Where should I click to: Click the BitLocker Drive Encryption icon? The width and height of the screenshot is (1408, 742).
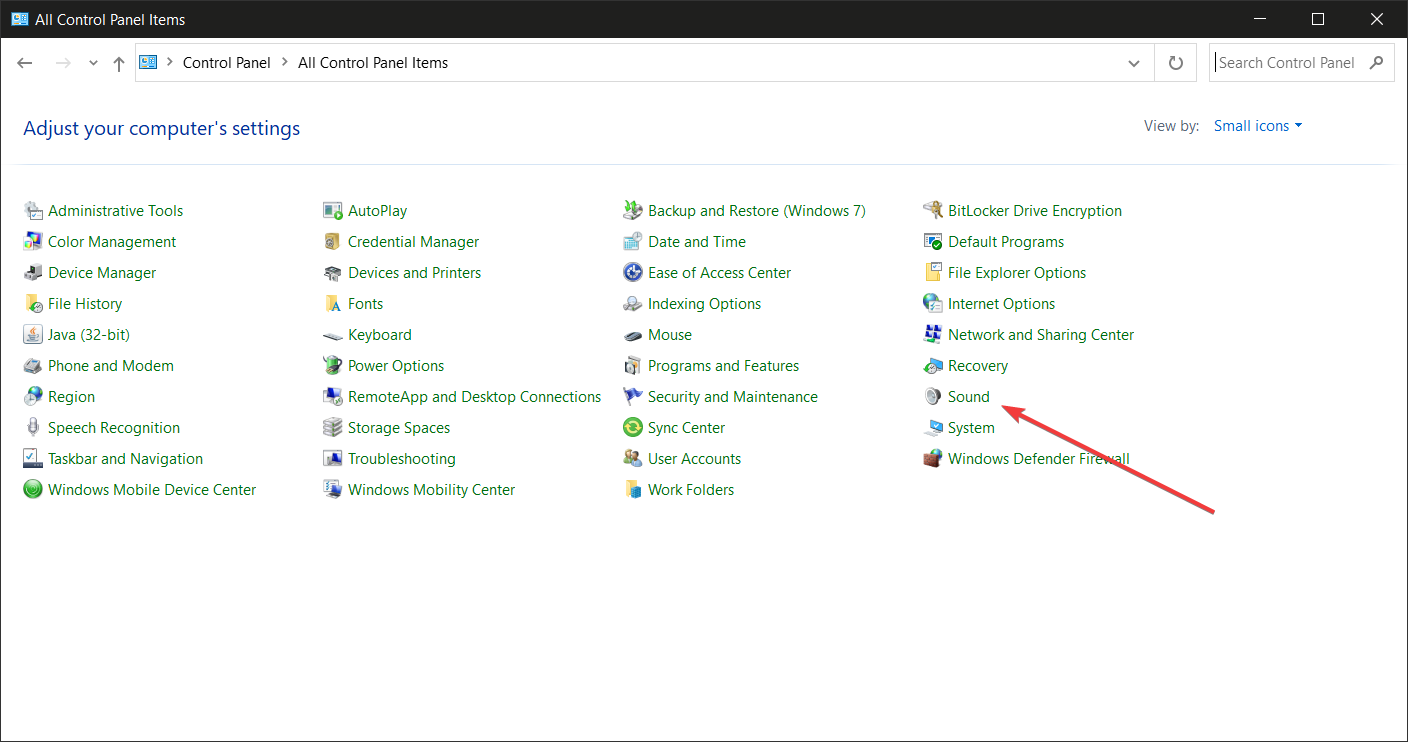933,211
